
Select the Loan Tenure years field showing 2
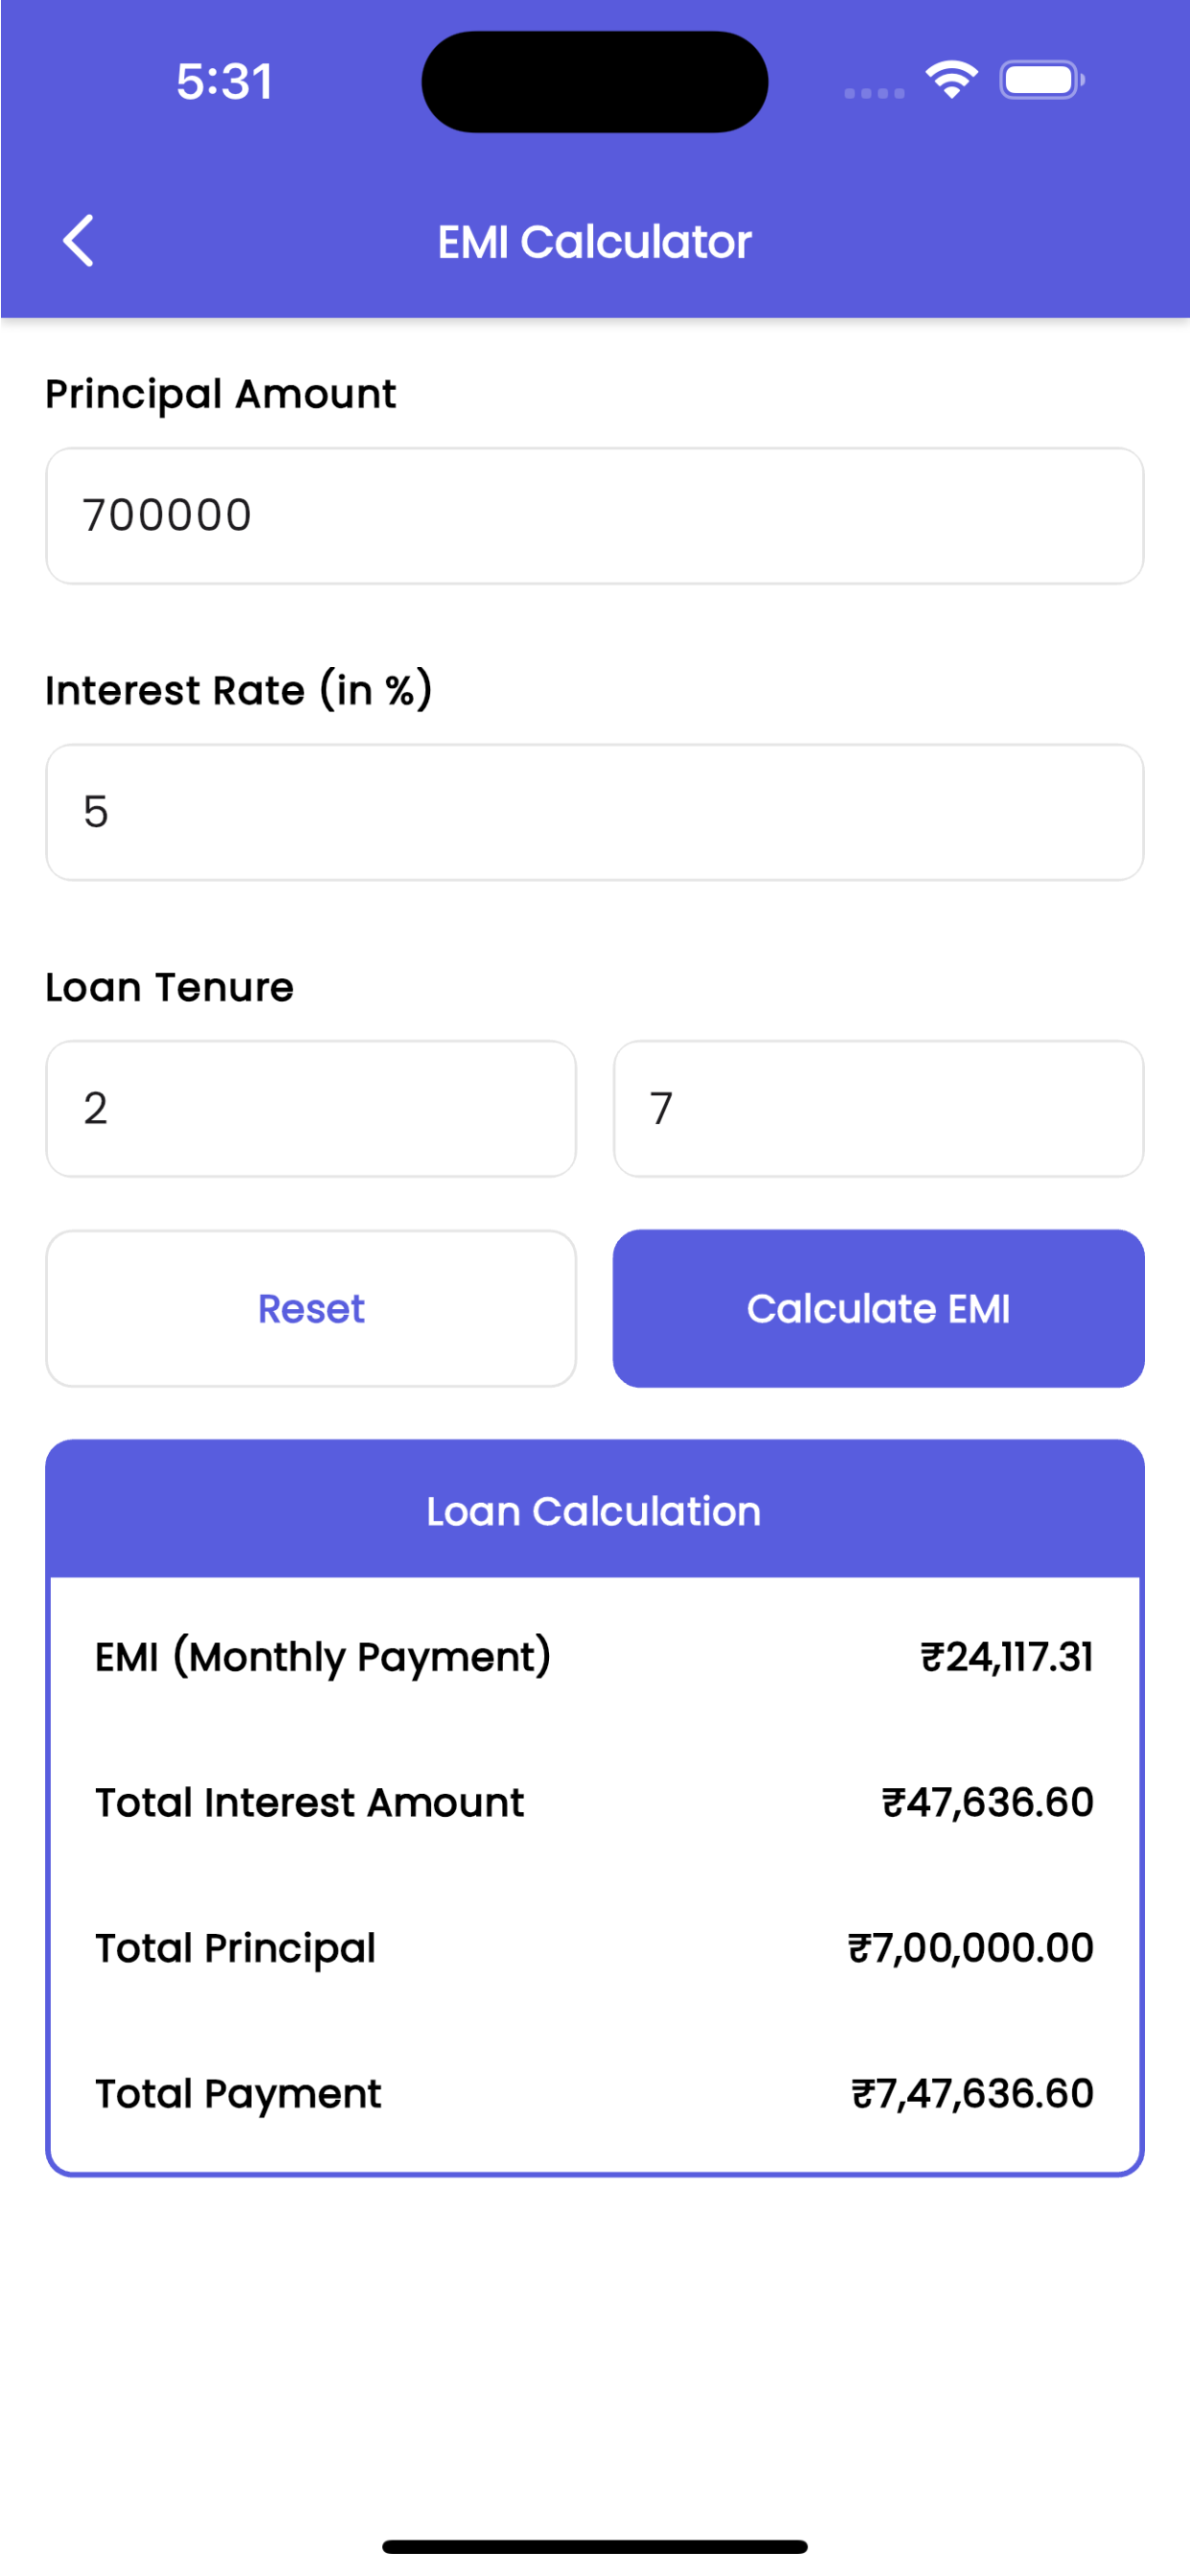pyautogui.click(x=311, y=1109)
